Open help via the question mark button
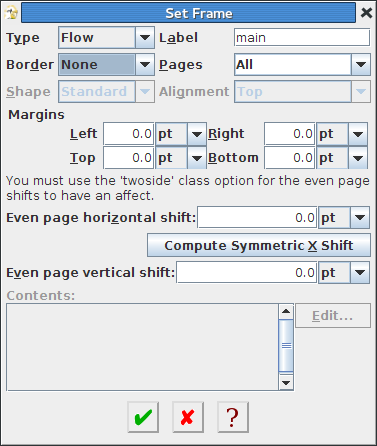The image size is (377, 446). (x=233, y=417)
